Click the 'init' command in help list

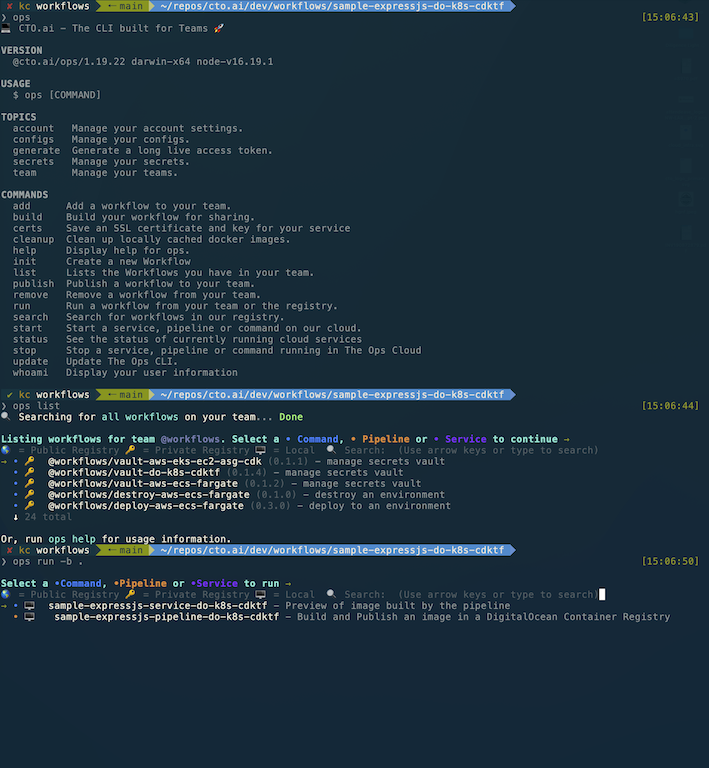(24, 262)
